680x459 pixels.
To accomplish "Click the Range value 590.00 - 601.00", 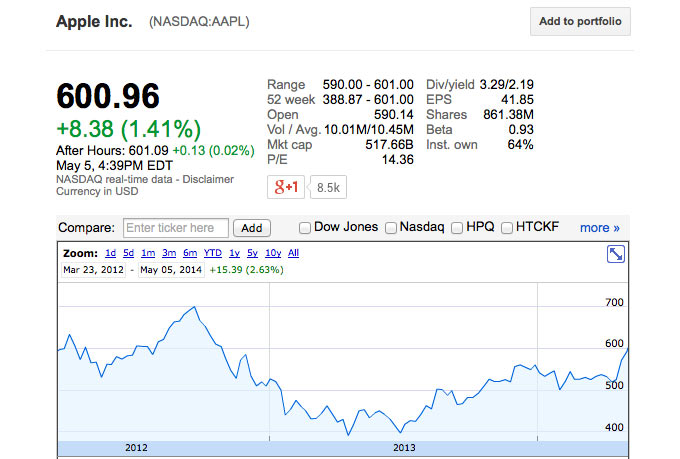I will coord(368,84).
